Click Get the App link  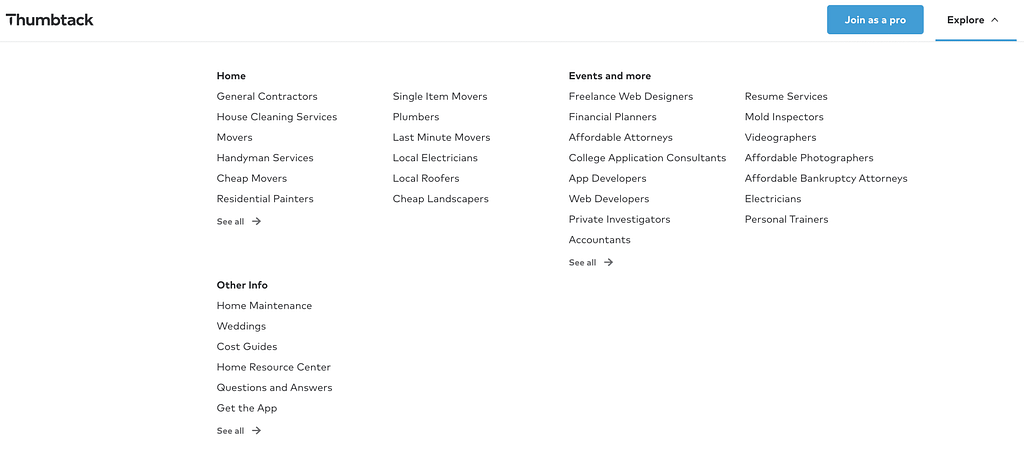point(247,408)
